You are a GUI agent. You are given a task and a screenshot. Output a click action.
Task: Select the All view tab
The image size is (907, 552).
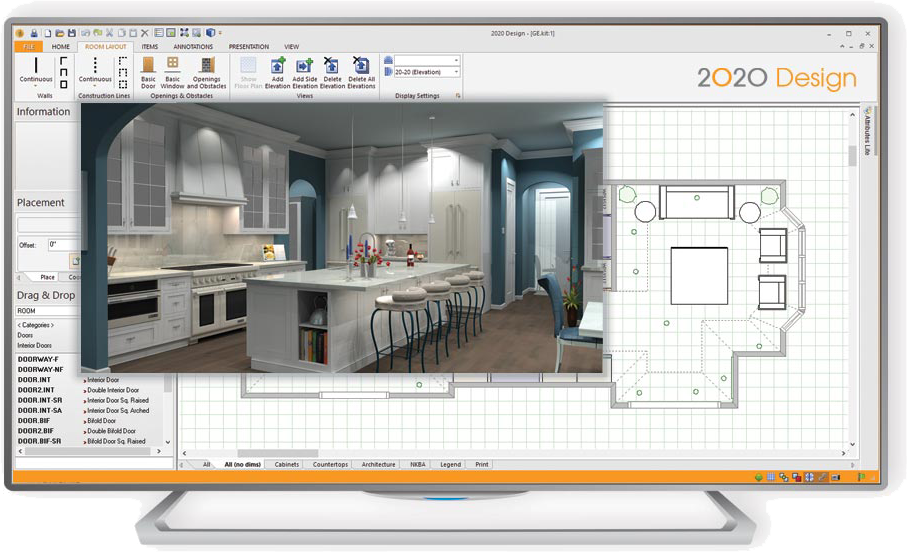[x=207, y=465]
